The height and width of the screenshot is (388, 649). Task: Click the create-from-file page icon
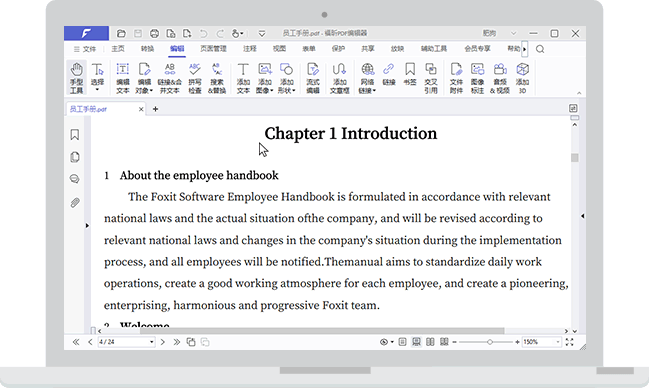[171, 34]
